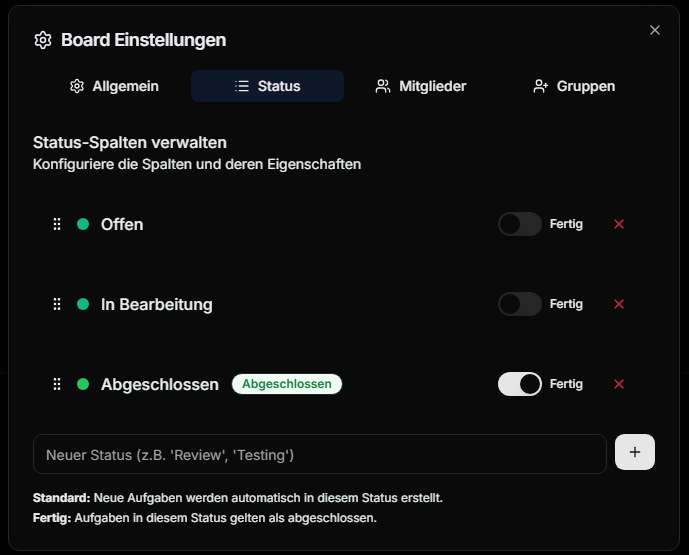Image resolution: width=689 pixels, height=555 pixels.
Task: Delete the In Bearbeitung status
Action: 619,304
